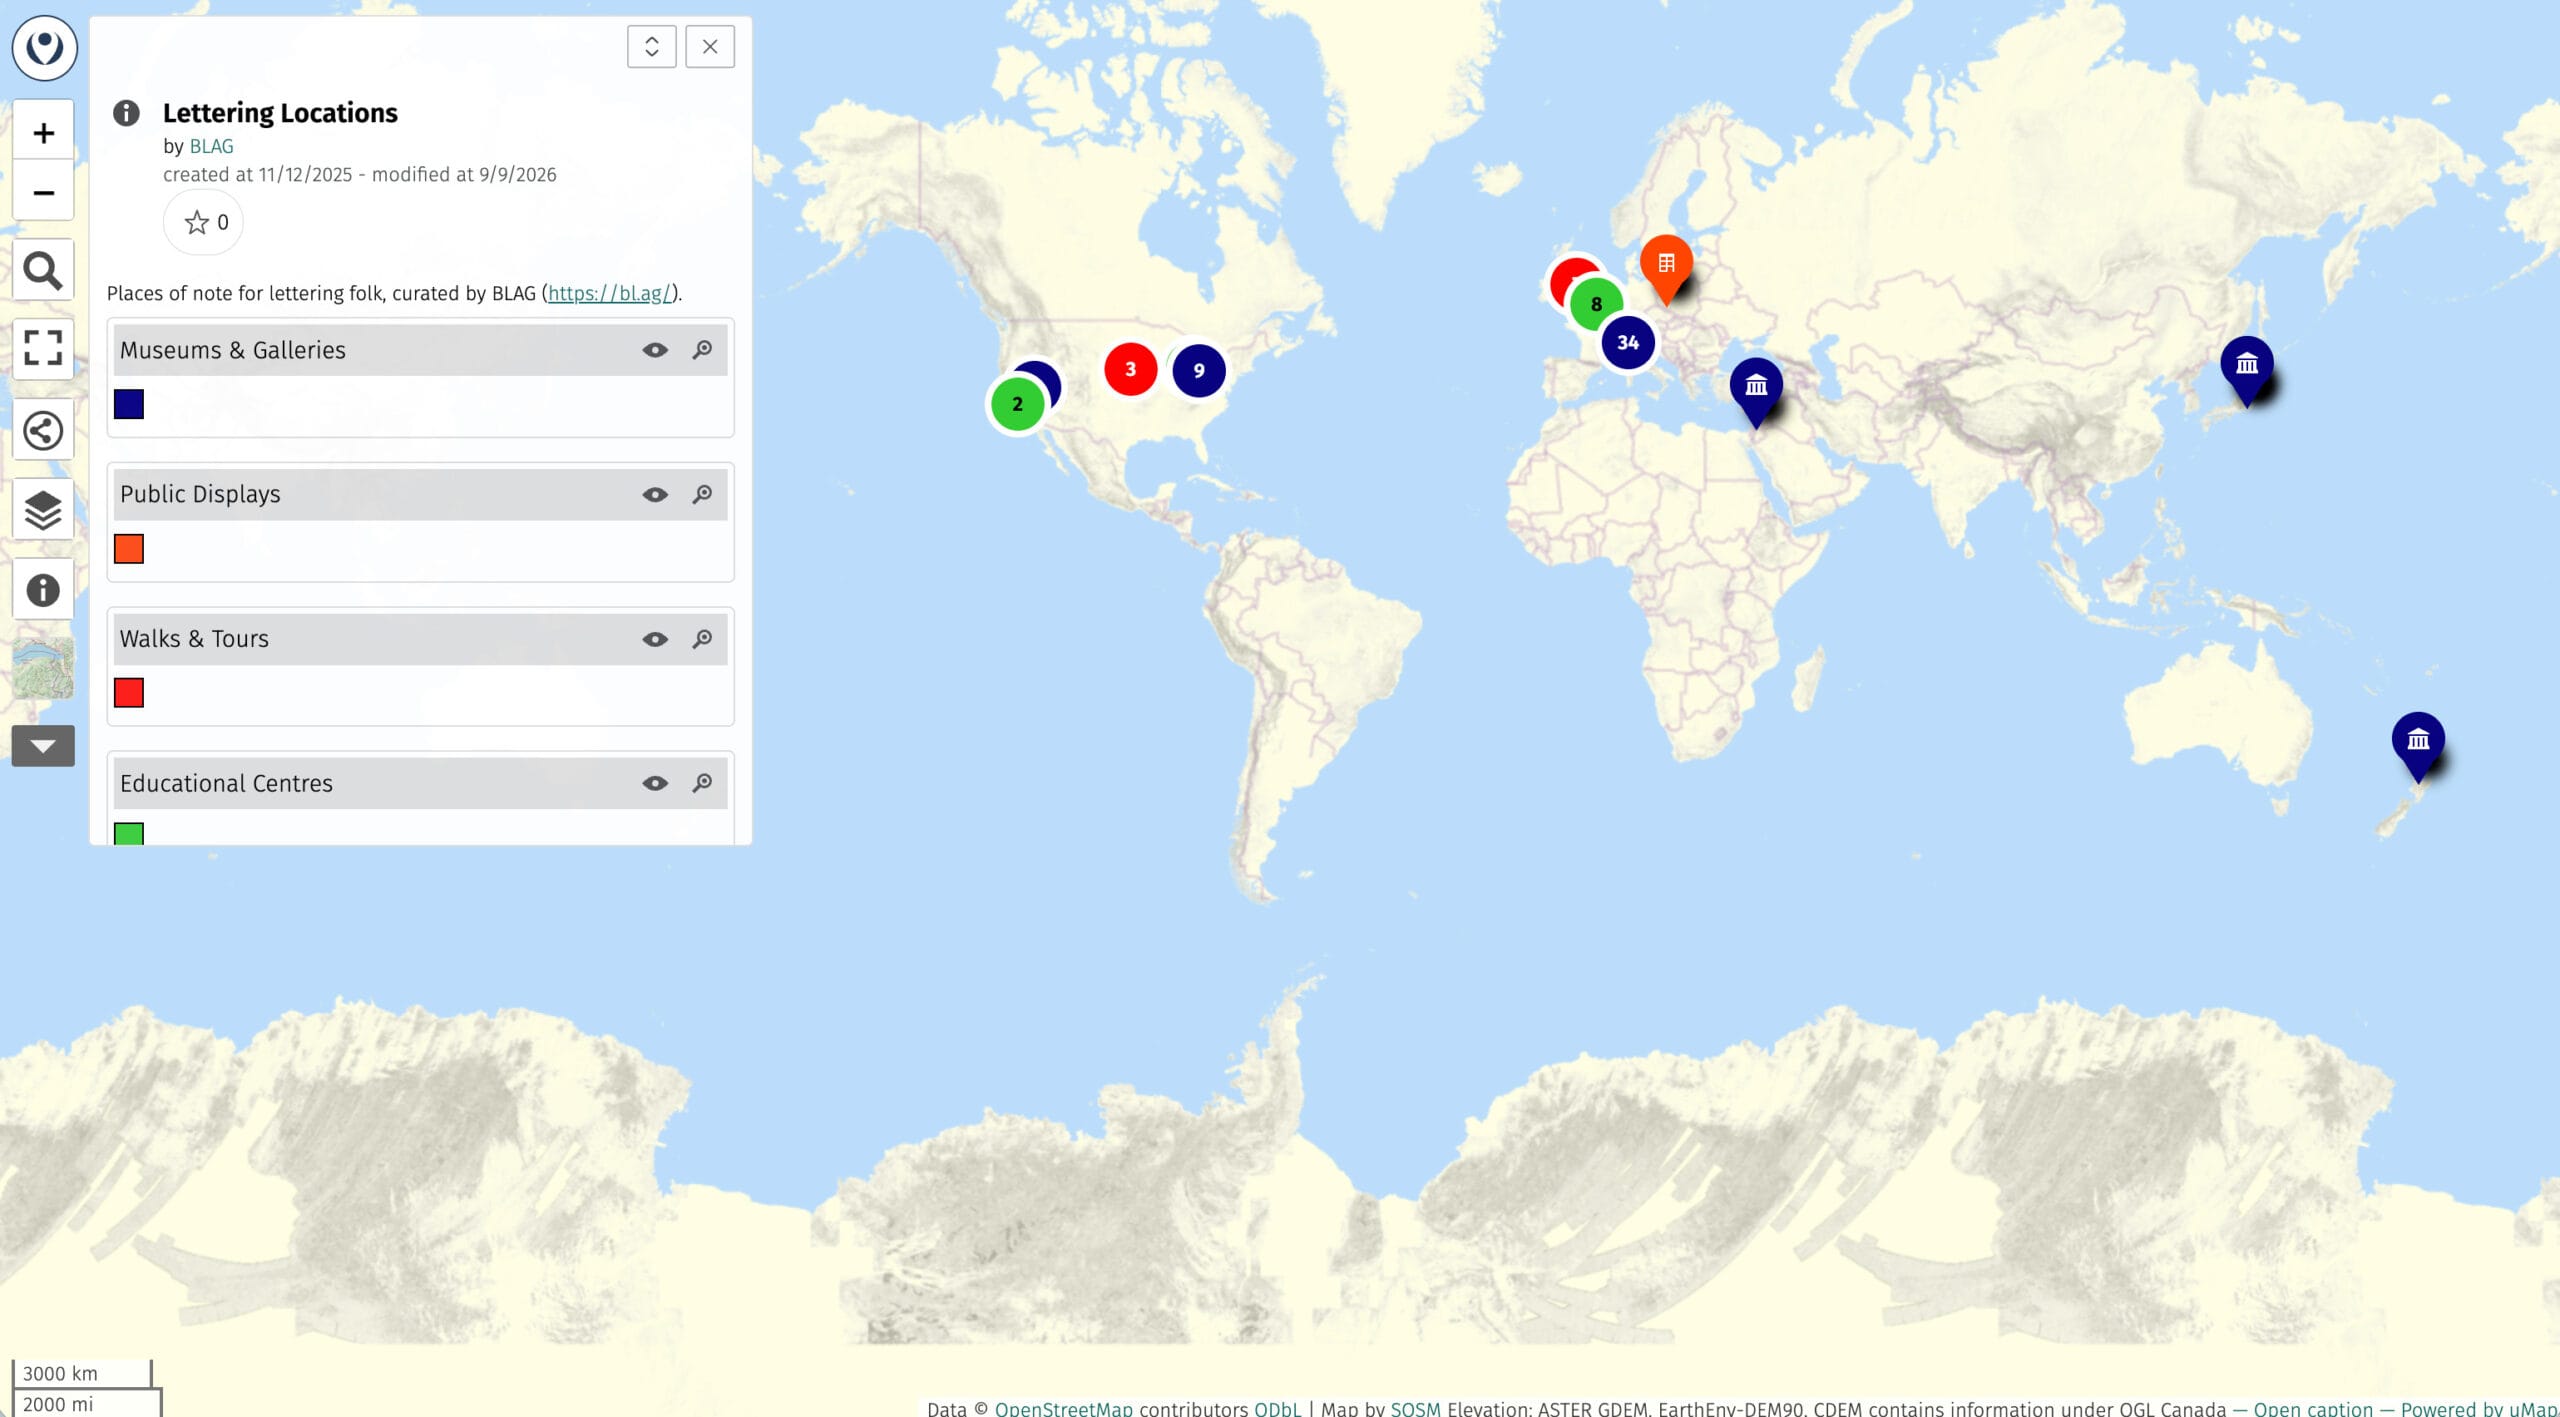Expand more controls with down arrow

pyautogui.click(x=43, y=746)
